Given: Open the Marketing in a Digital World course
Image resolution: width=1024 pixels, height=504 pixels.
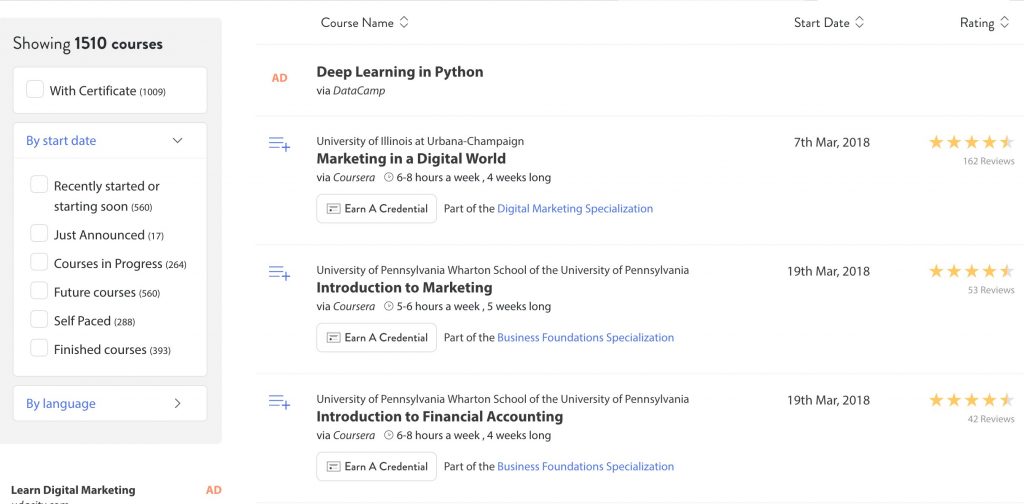Looking at the screenshot, I should (x=411, y=159).
